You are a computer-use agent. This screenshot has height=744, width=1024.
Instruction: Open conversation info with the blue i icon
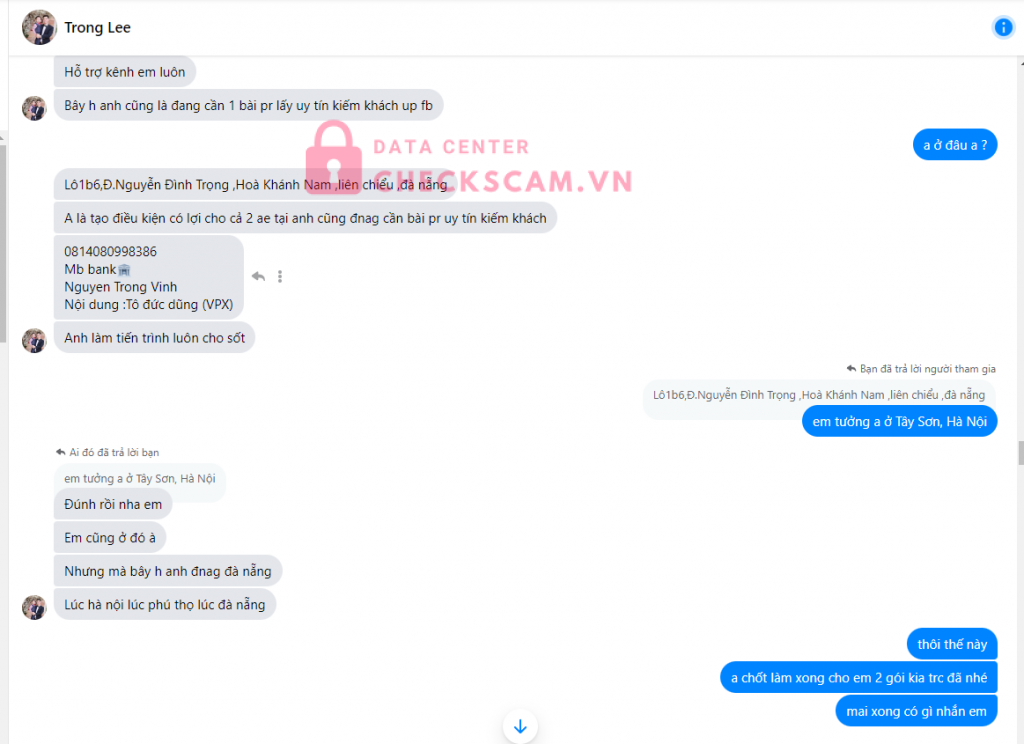click(x=1002, y=27)
